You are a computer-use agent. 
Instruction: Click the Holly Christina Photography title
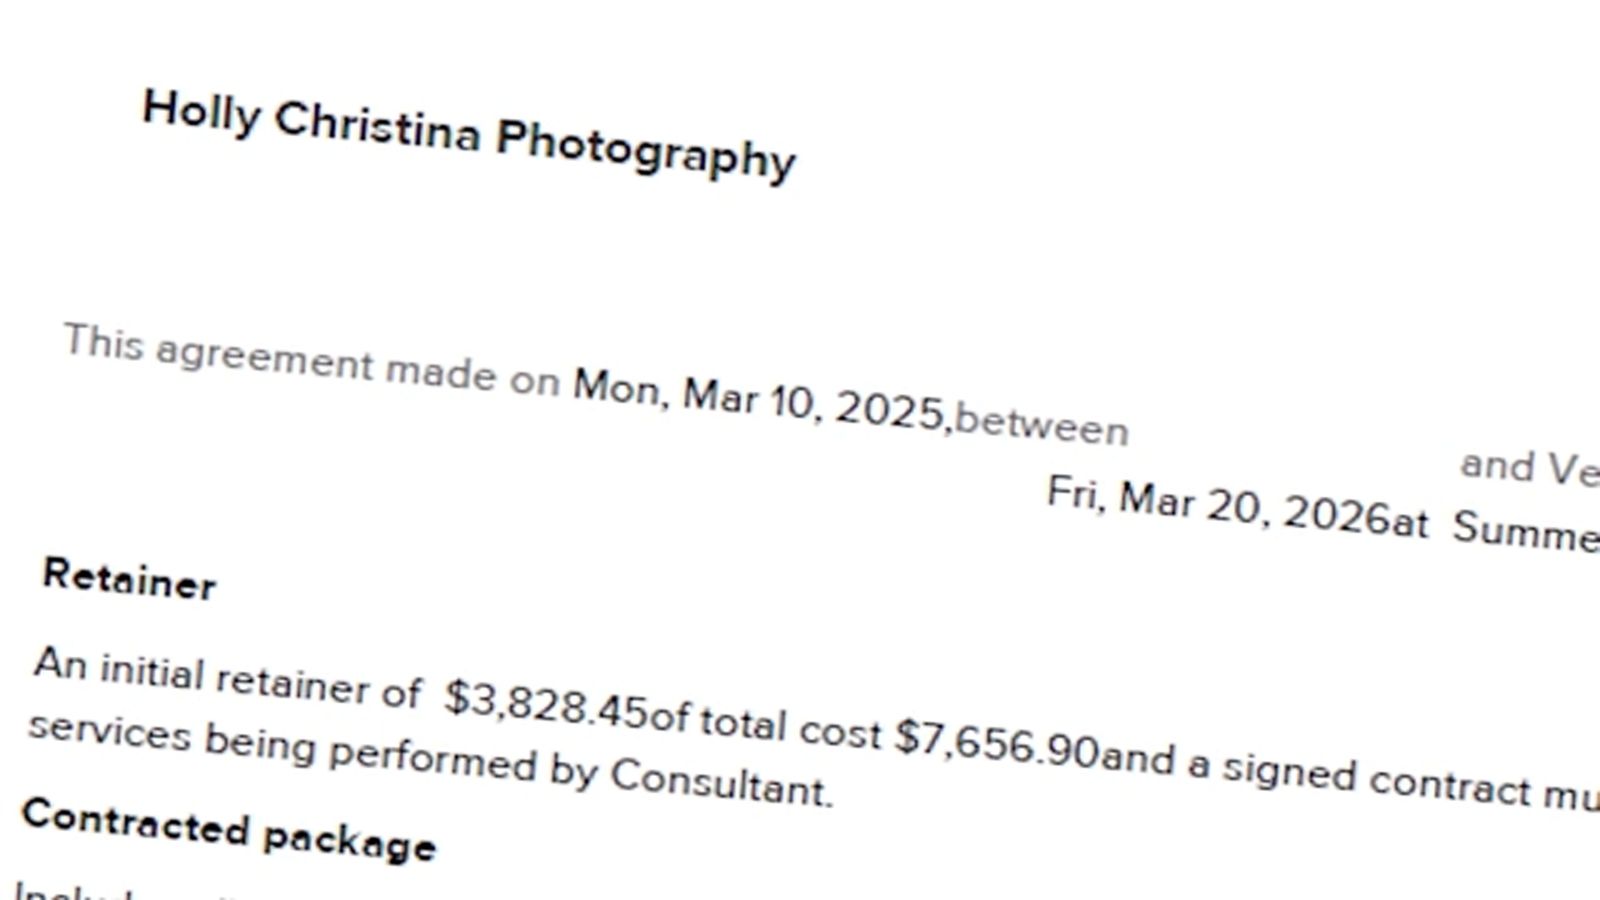point(468,134)
